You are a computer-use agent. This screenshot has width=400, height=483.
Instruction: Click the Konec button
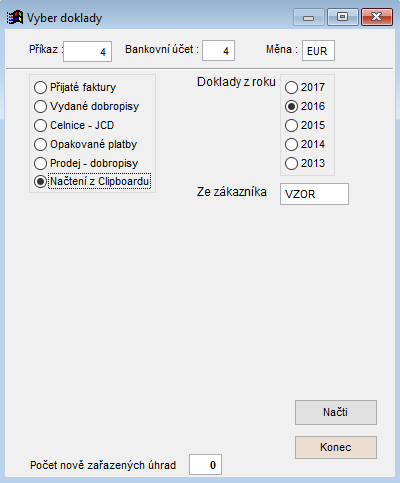336,447
